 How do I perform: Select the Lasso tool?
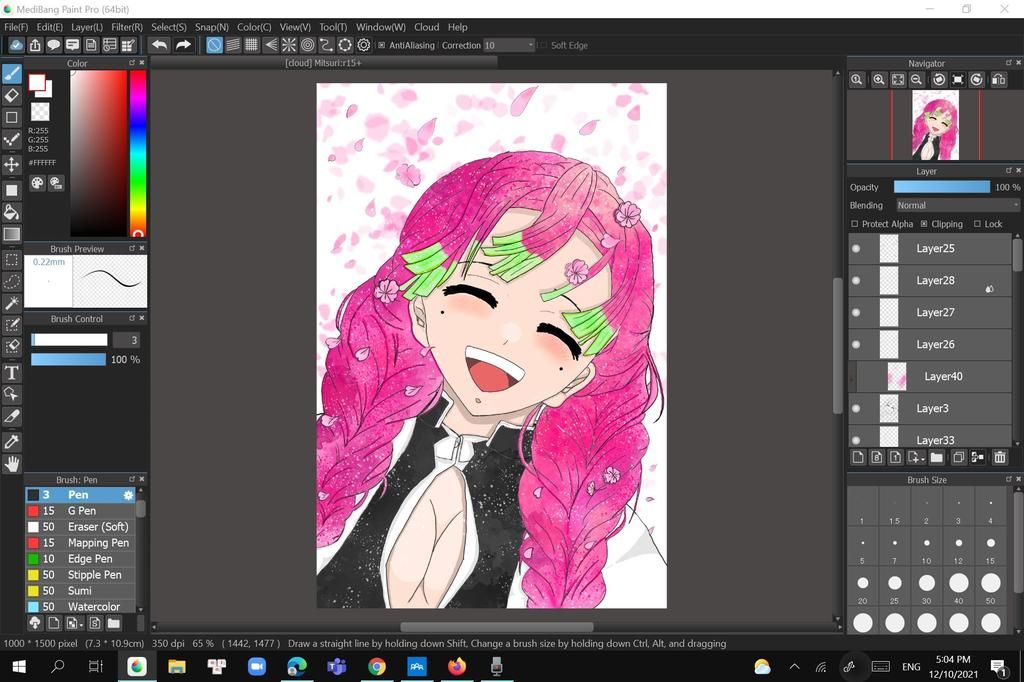click(12, 282)
